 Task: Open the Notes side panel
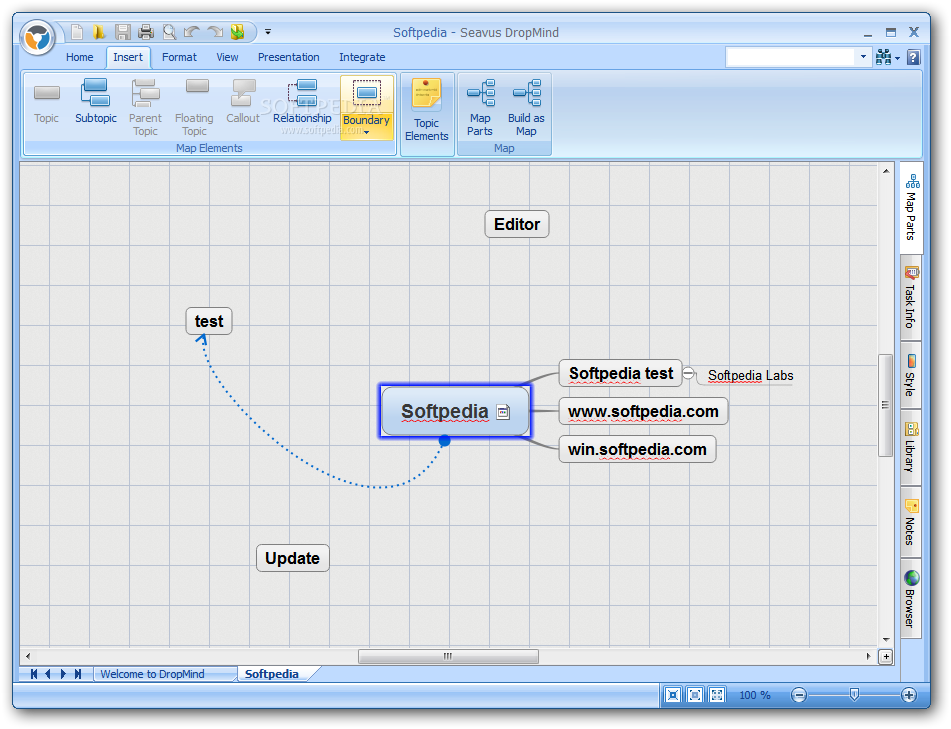(911, 522)
